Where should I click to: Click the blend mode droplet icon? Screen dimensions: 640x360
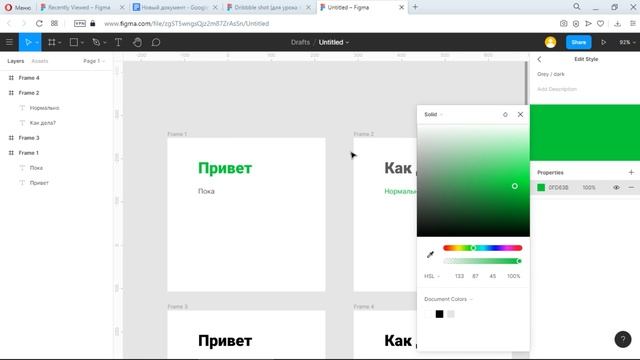505,114
